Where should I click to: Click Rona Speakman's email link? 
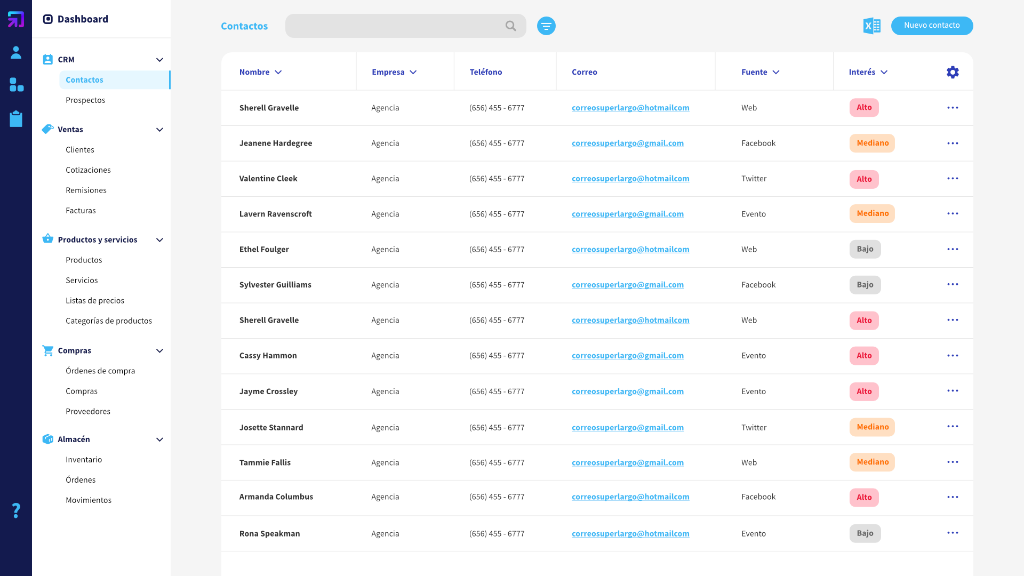coord(630,534)
